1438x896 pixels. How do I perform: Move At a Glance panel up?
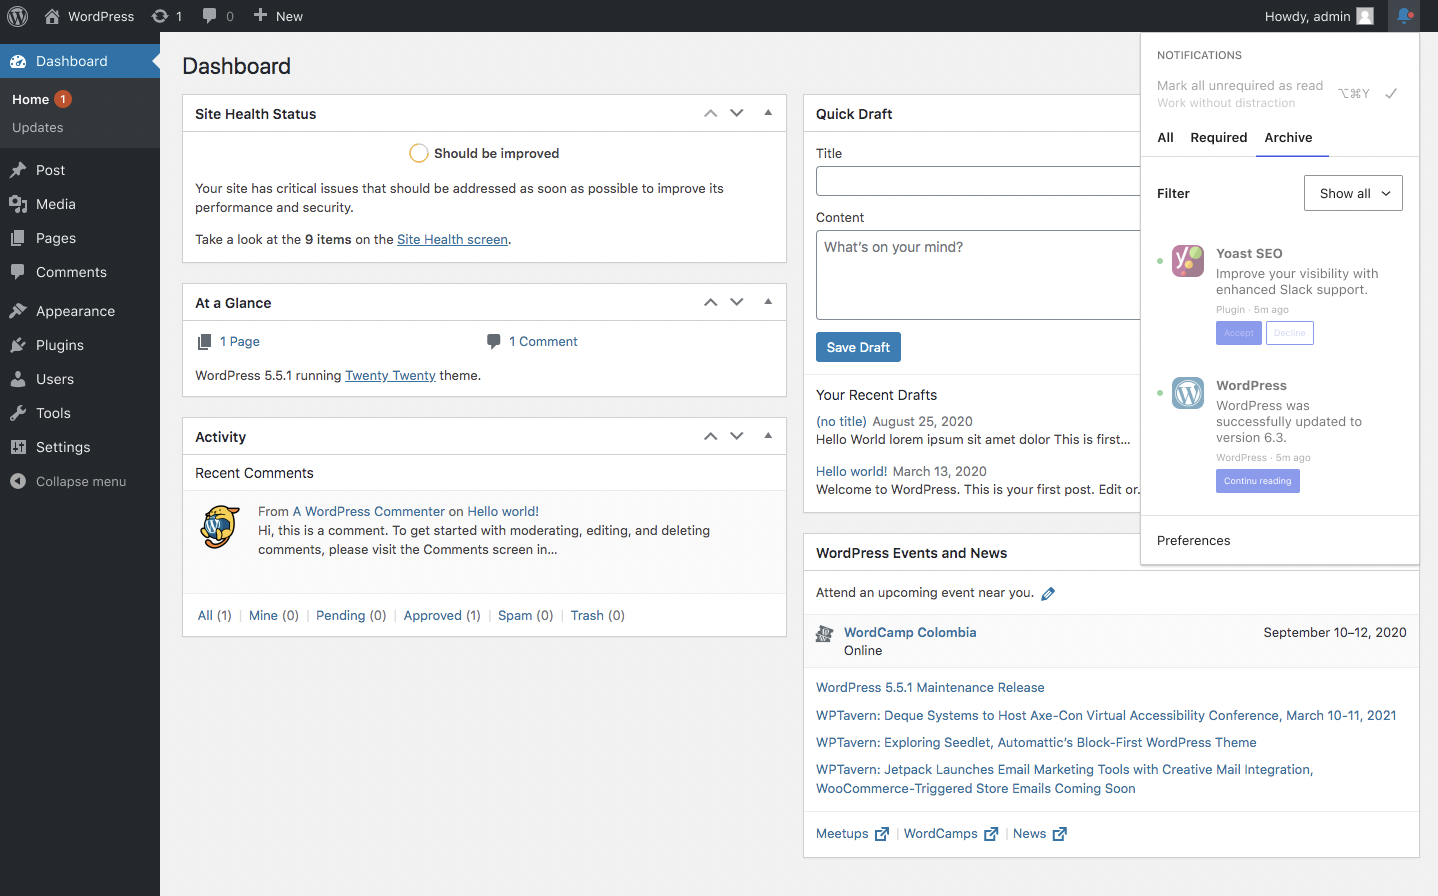(x=711, y=302)
